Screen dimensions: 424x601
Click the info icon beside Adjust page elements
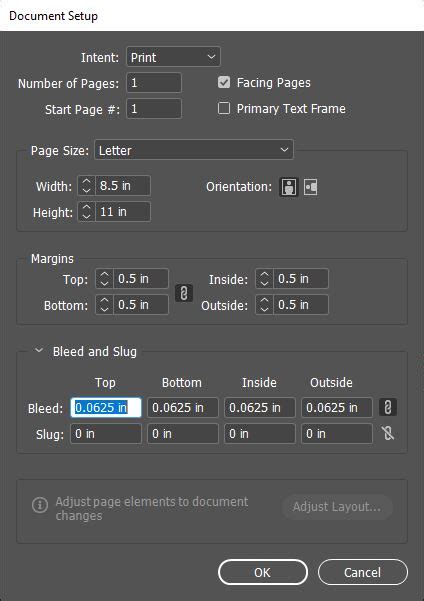(x=40, y=504)
